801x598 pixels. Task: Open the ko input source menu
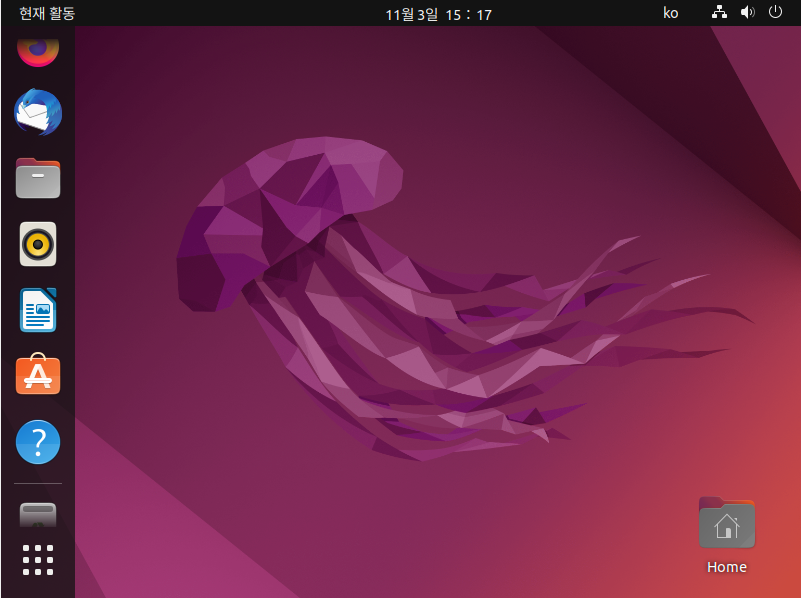click(x=670, y=13)
